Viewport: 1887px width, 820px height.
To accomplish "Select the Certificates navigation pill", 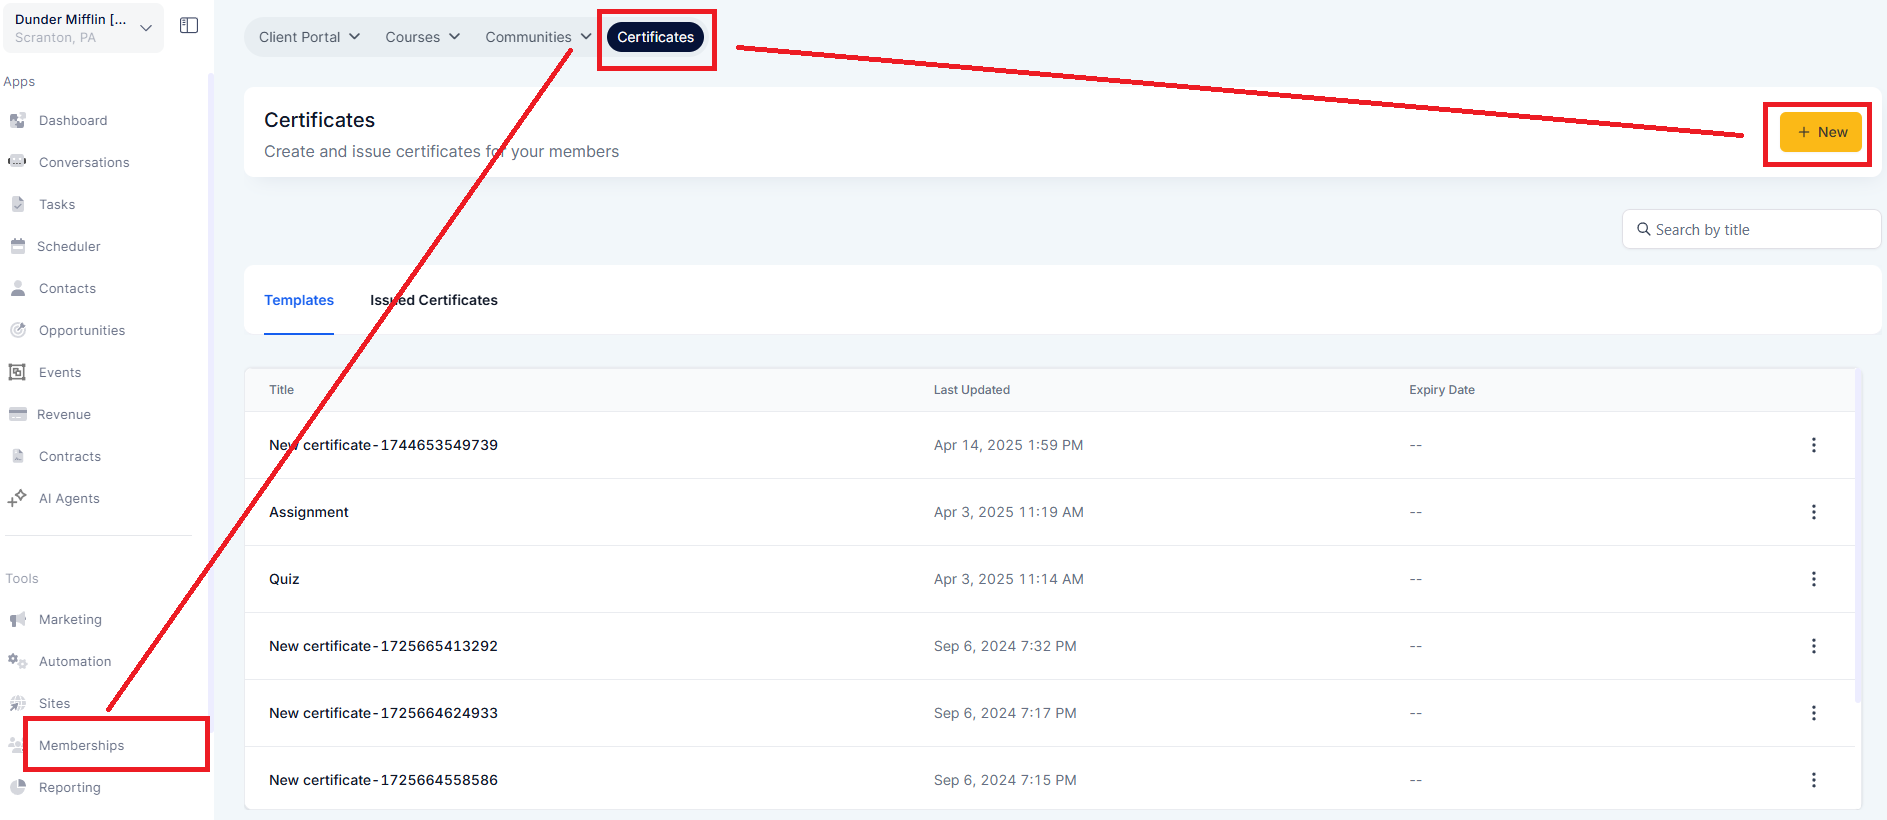I will pyautogui.click(x=655, y=37).
